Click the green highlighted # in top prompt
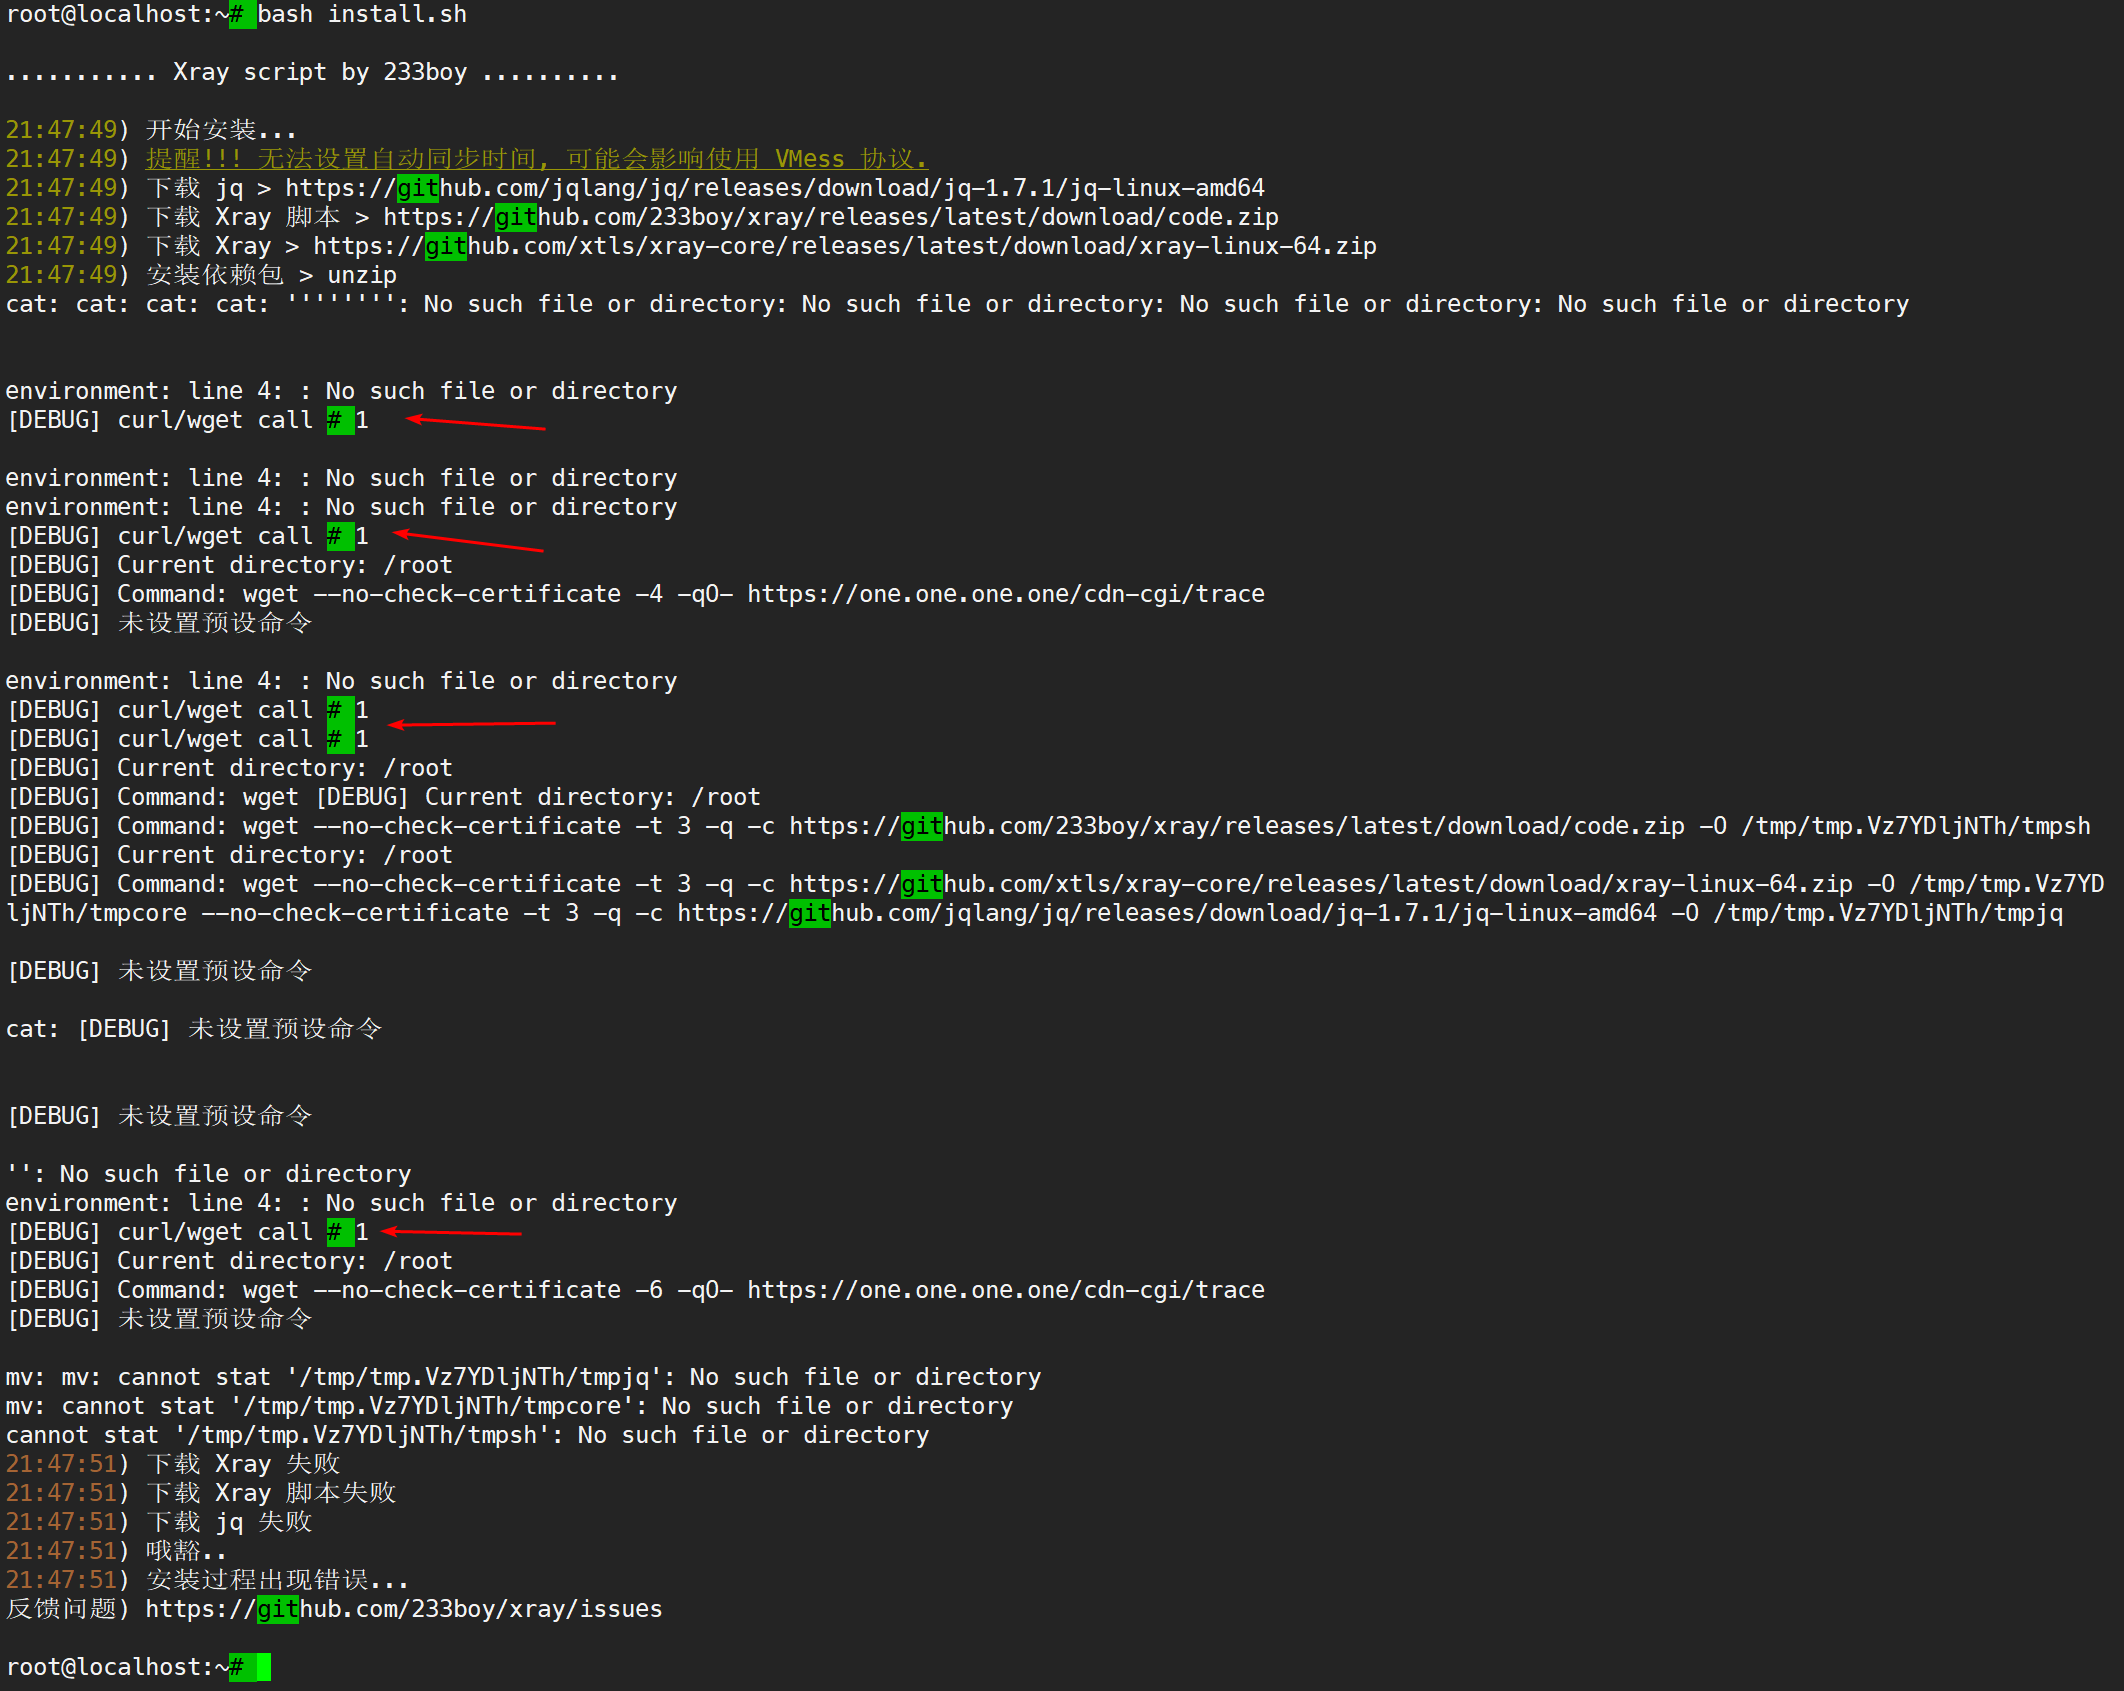 point(241,14)
